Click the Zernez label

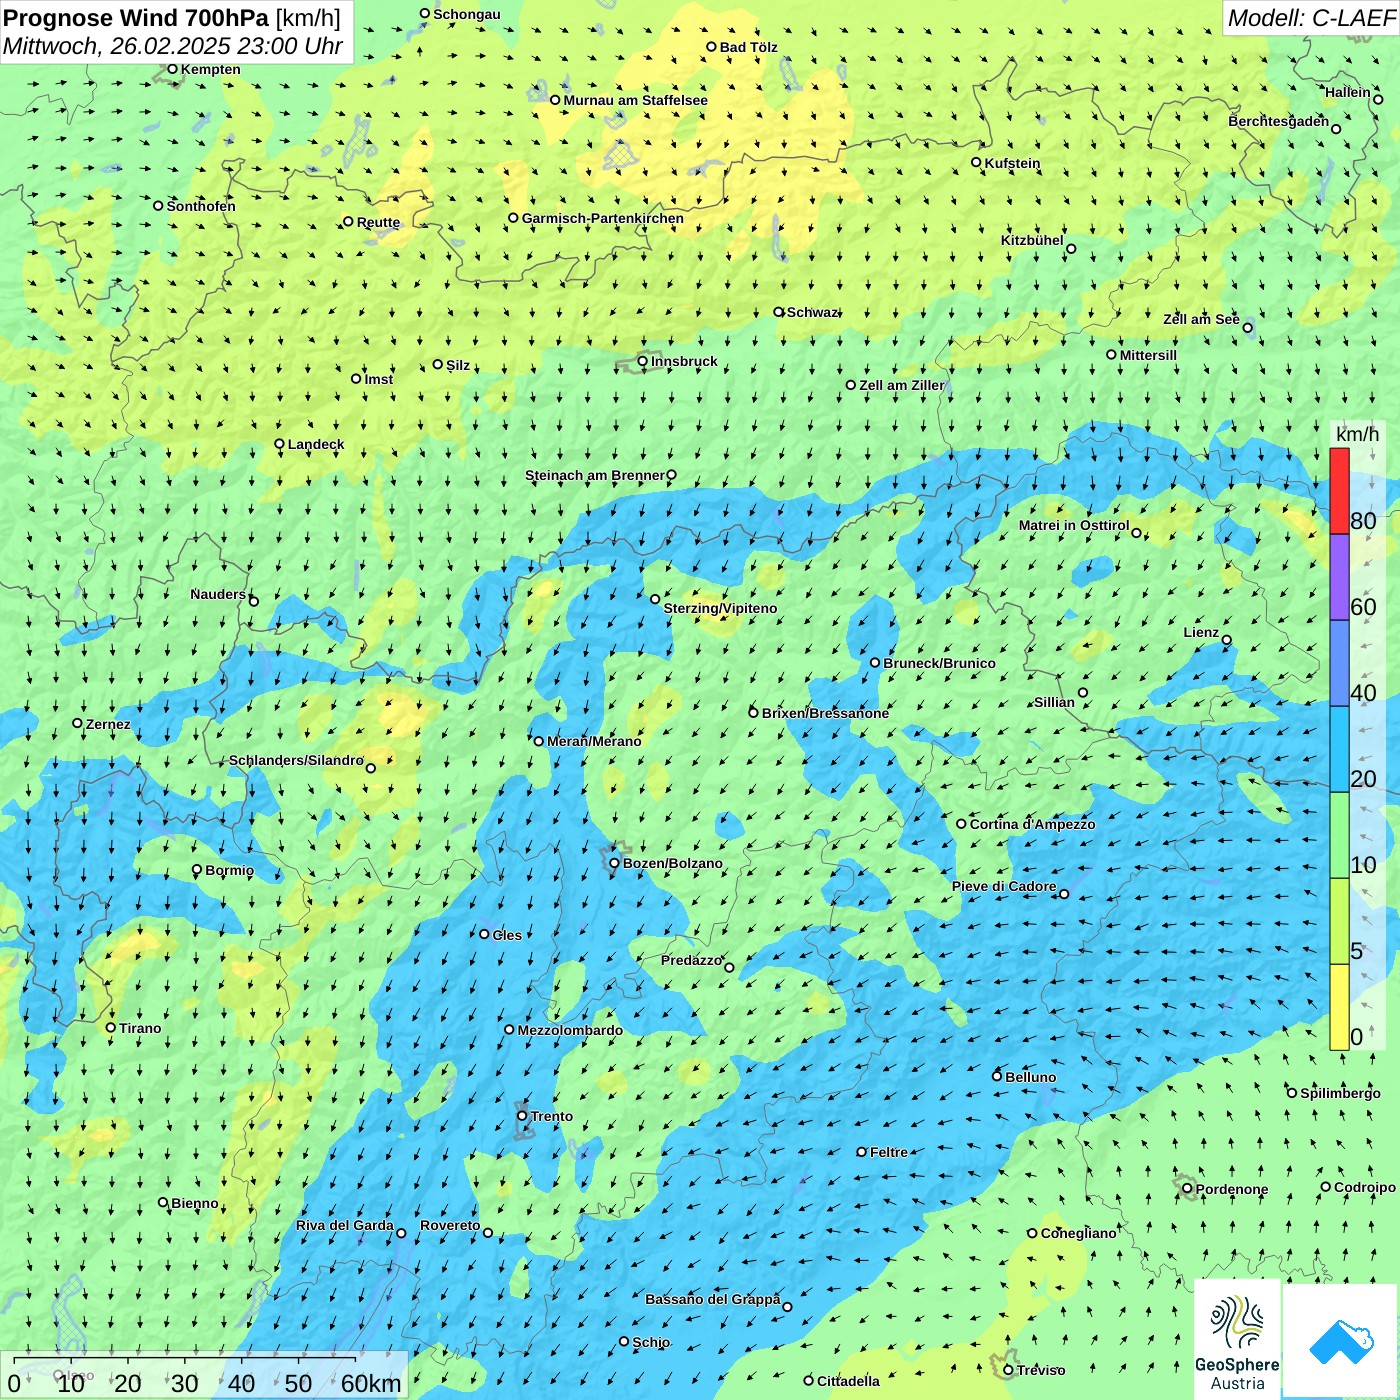click(108, 724)
